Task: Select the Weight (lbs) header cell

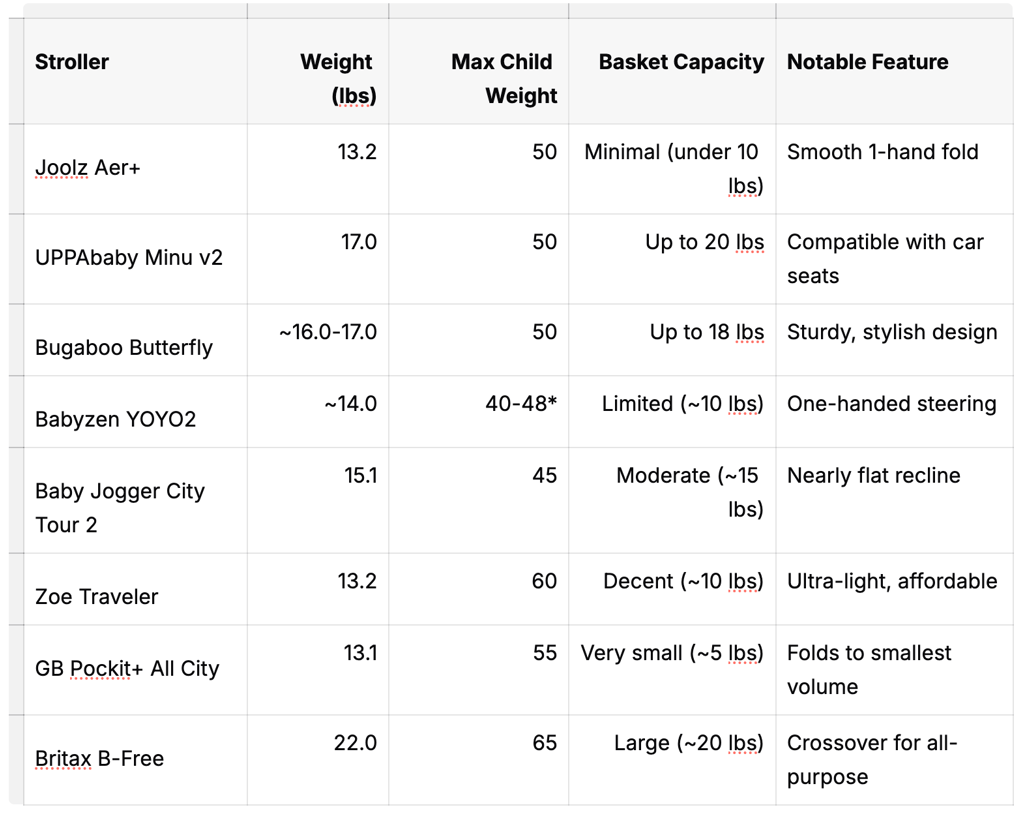Action: point(318,71)
